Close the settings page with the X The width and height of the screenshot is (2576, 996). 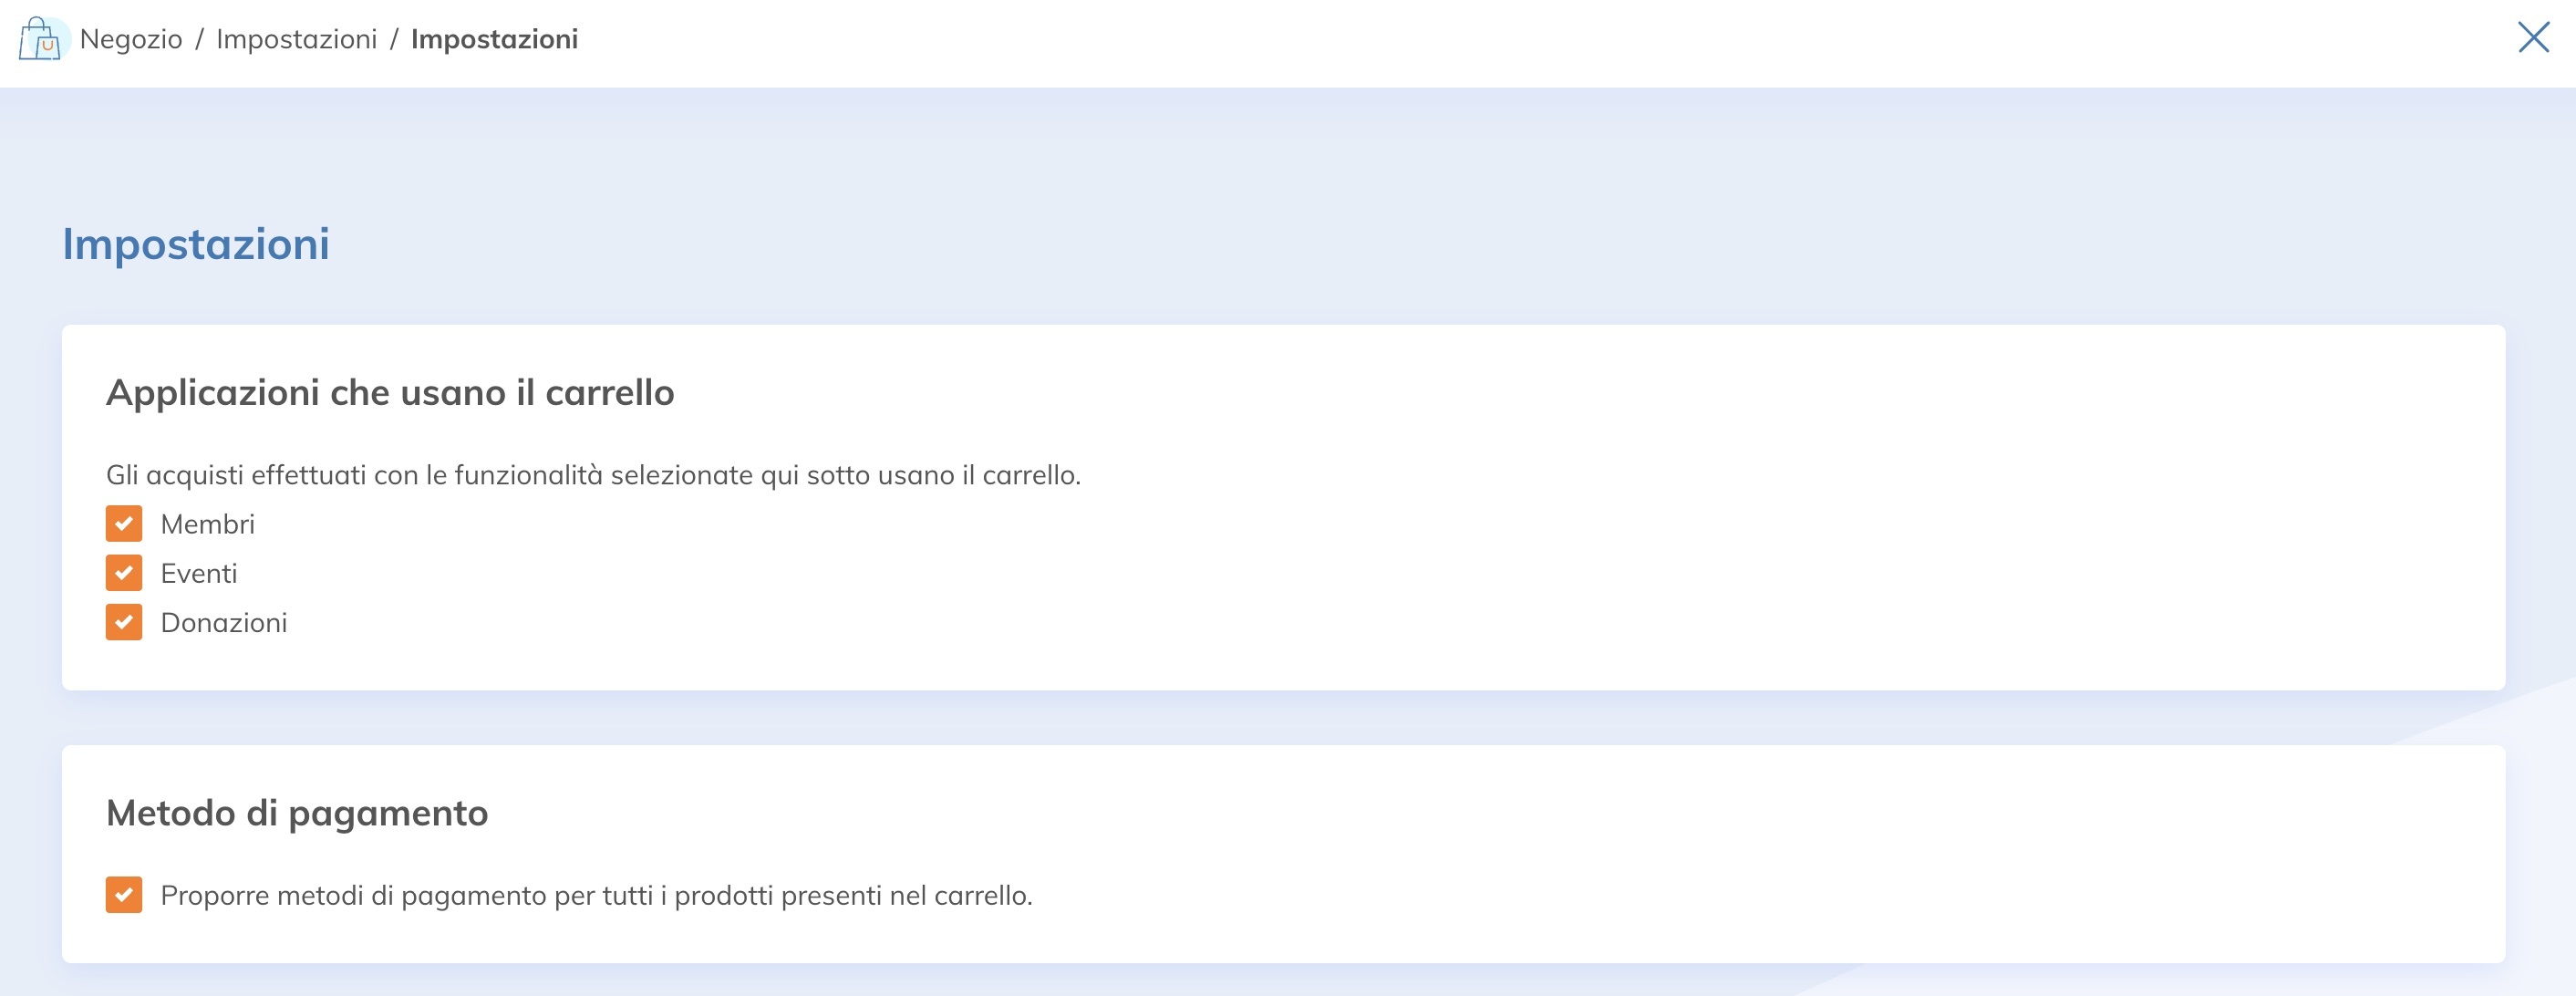(x=2533, y=38)
